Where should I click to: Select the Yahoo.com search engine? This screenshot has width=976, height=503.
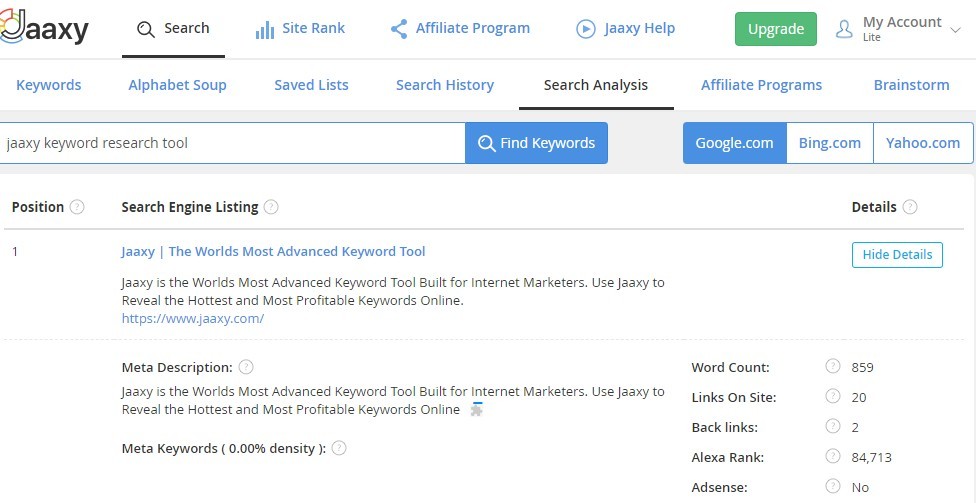point(923,143)
